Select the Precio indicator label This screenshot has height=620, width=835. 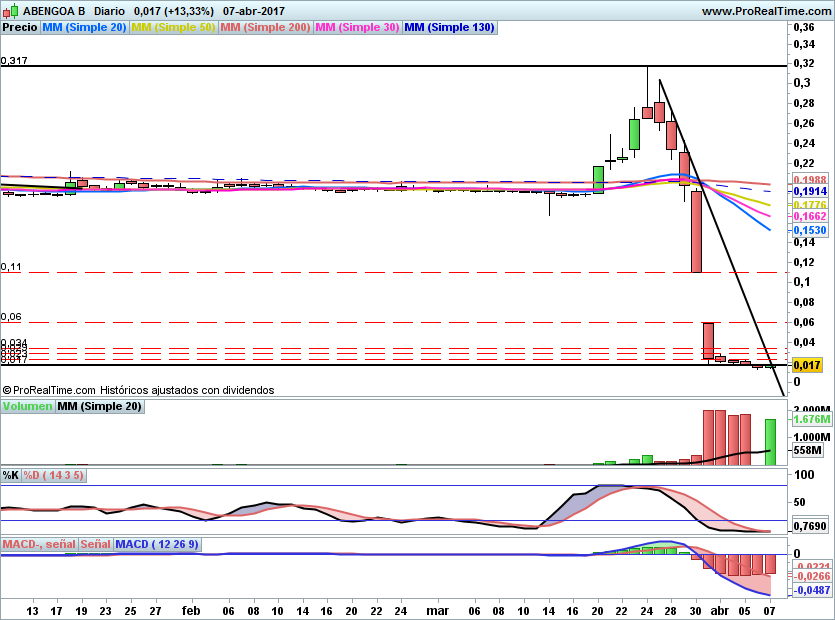click(20, 28)
